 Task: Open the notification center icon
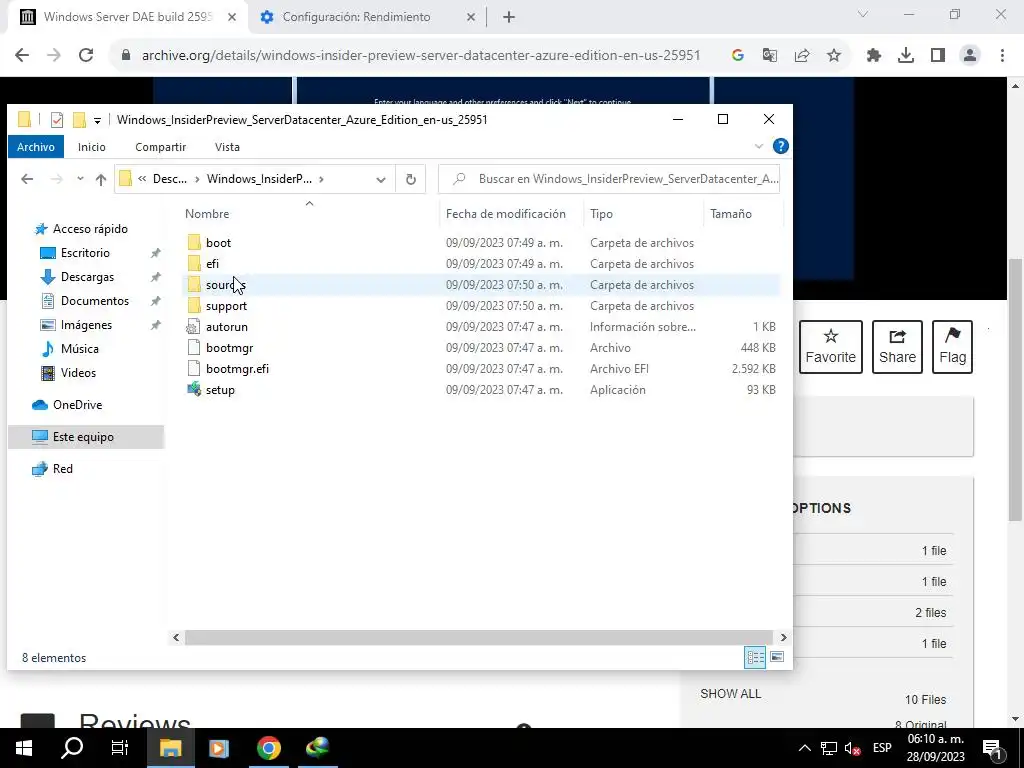pyautogui.click(x=992, y=749)
